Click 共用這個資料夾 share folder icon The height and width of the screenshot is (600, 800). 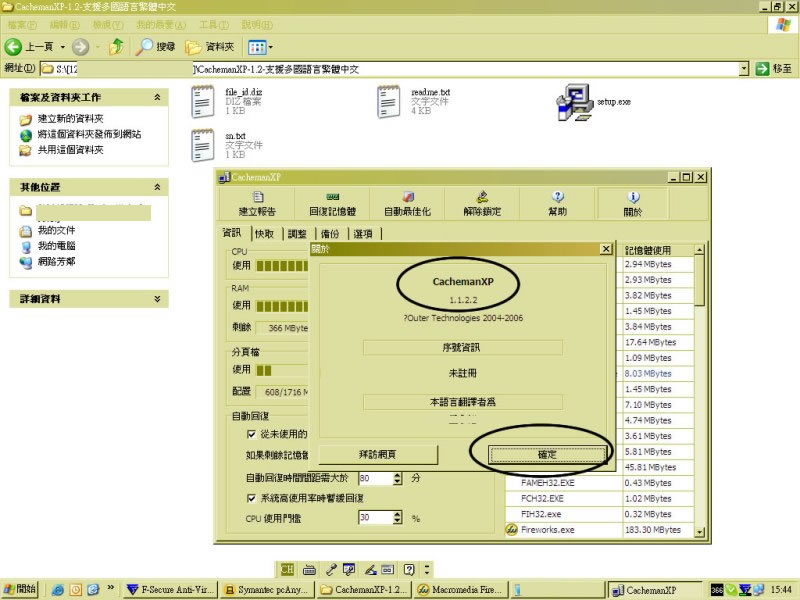(x=26, y=151)
